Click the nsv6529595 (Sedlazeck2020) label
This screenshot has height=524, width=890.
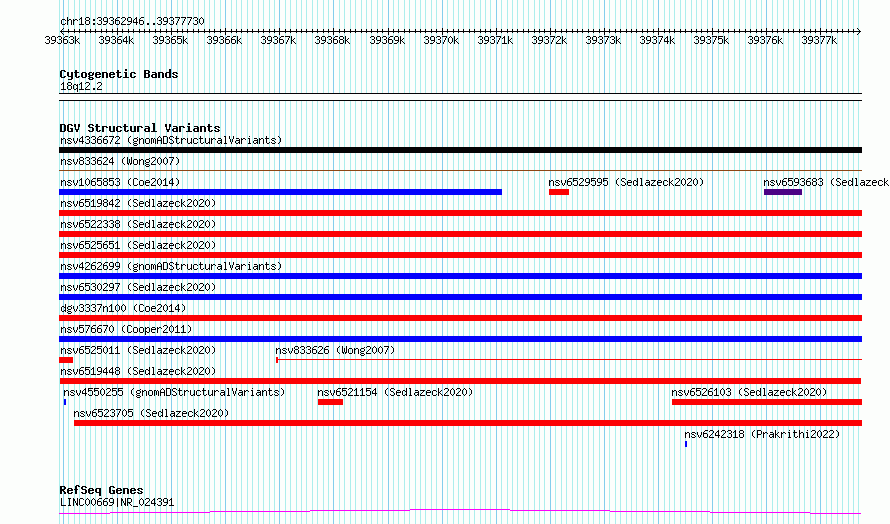click(626, 182)
